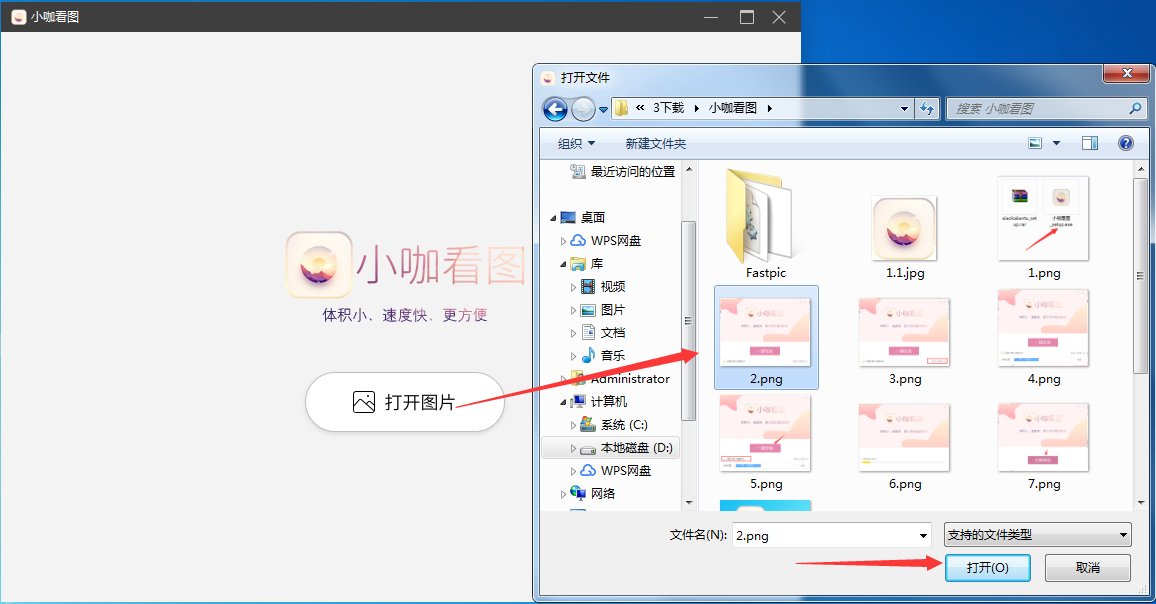Click the 取消 button
This screenshot has width=1156, height=604.
(1087, 568)
